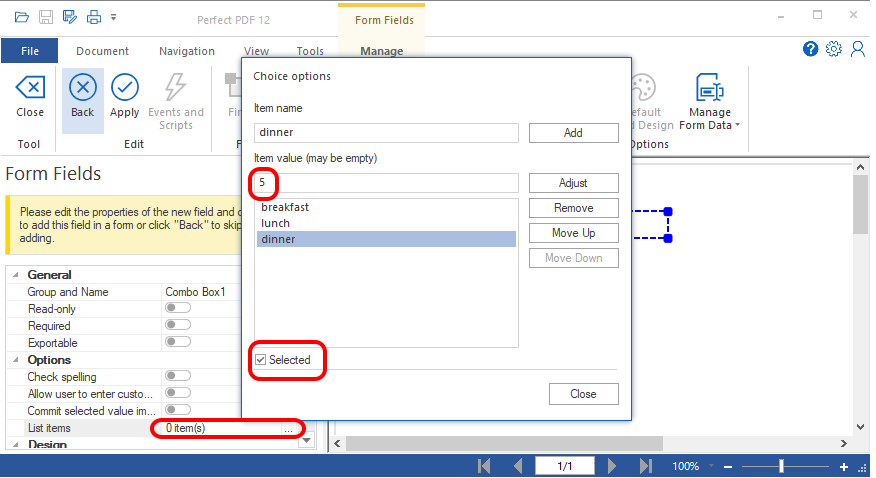Click the Close tool icon in the ribbon

[30, 88]
